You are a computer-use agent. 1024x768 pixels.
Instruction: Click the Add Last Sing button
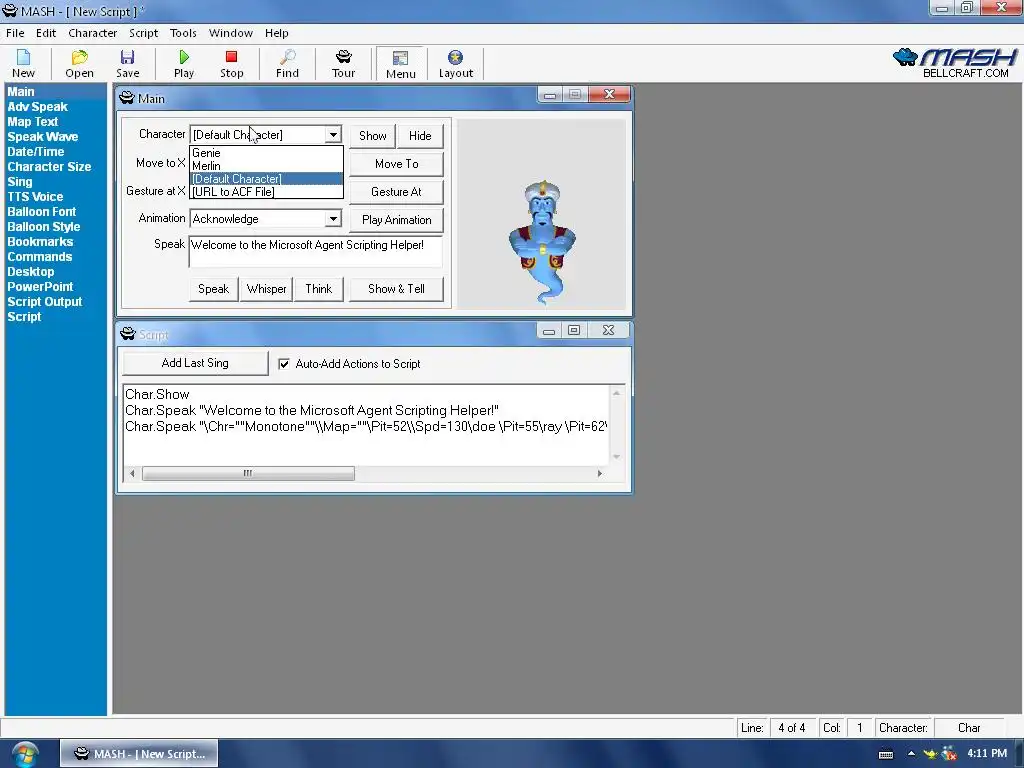[x=195, y=363]
